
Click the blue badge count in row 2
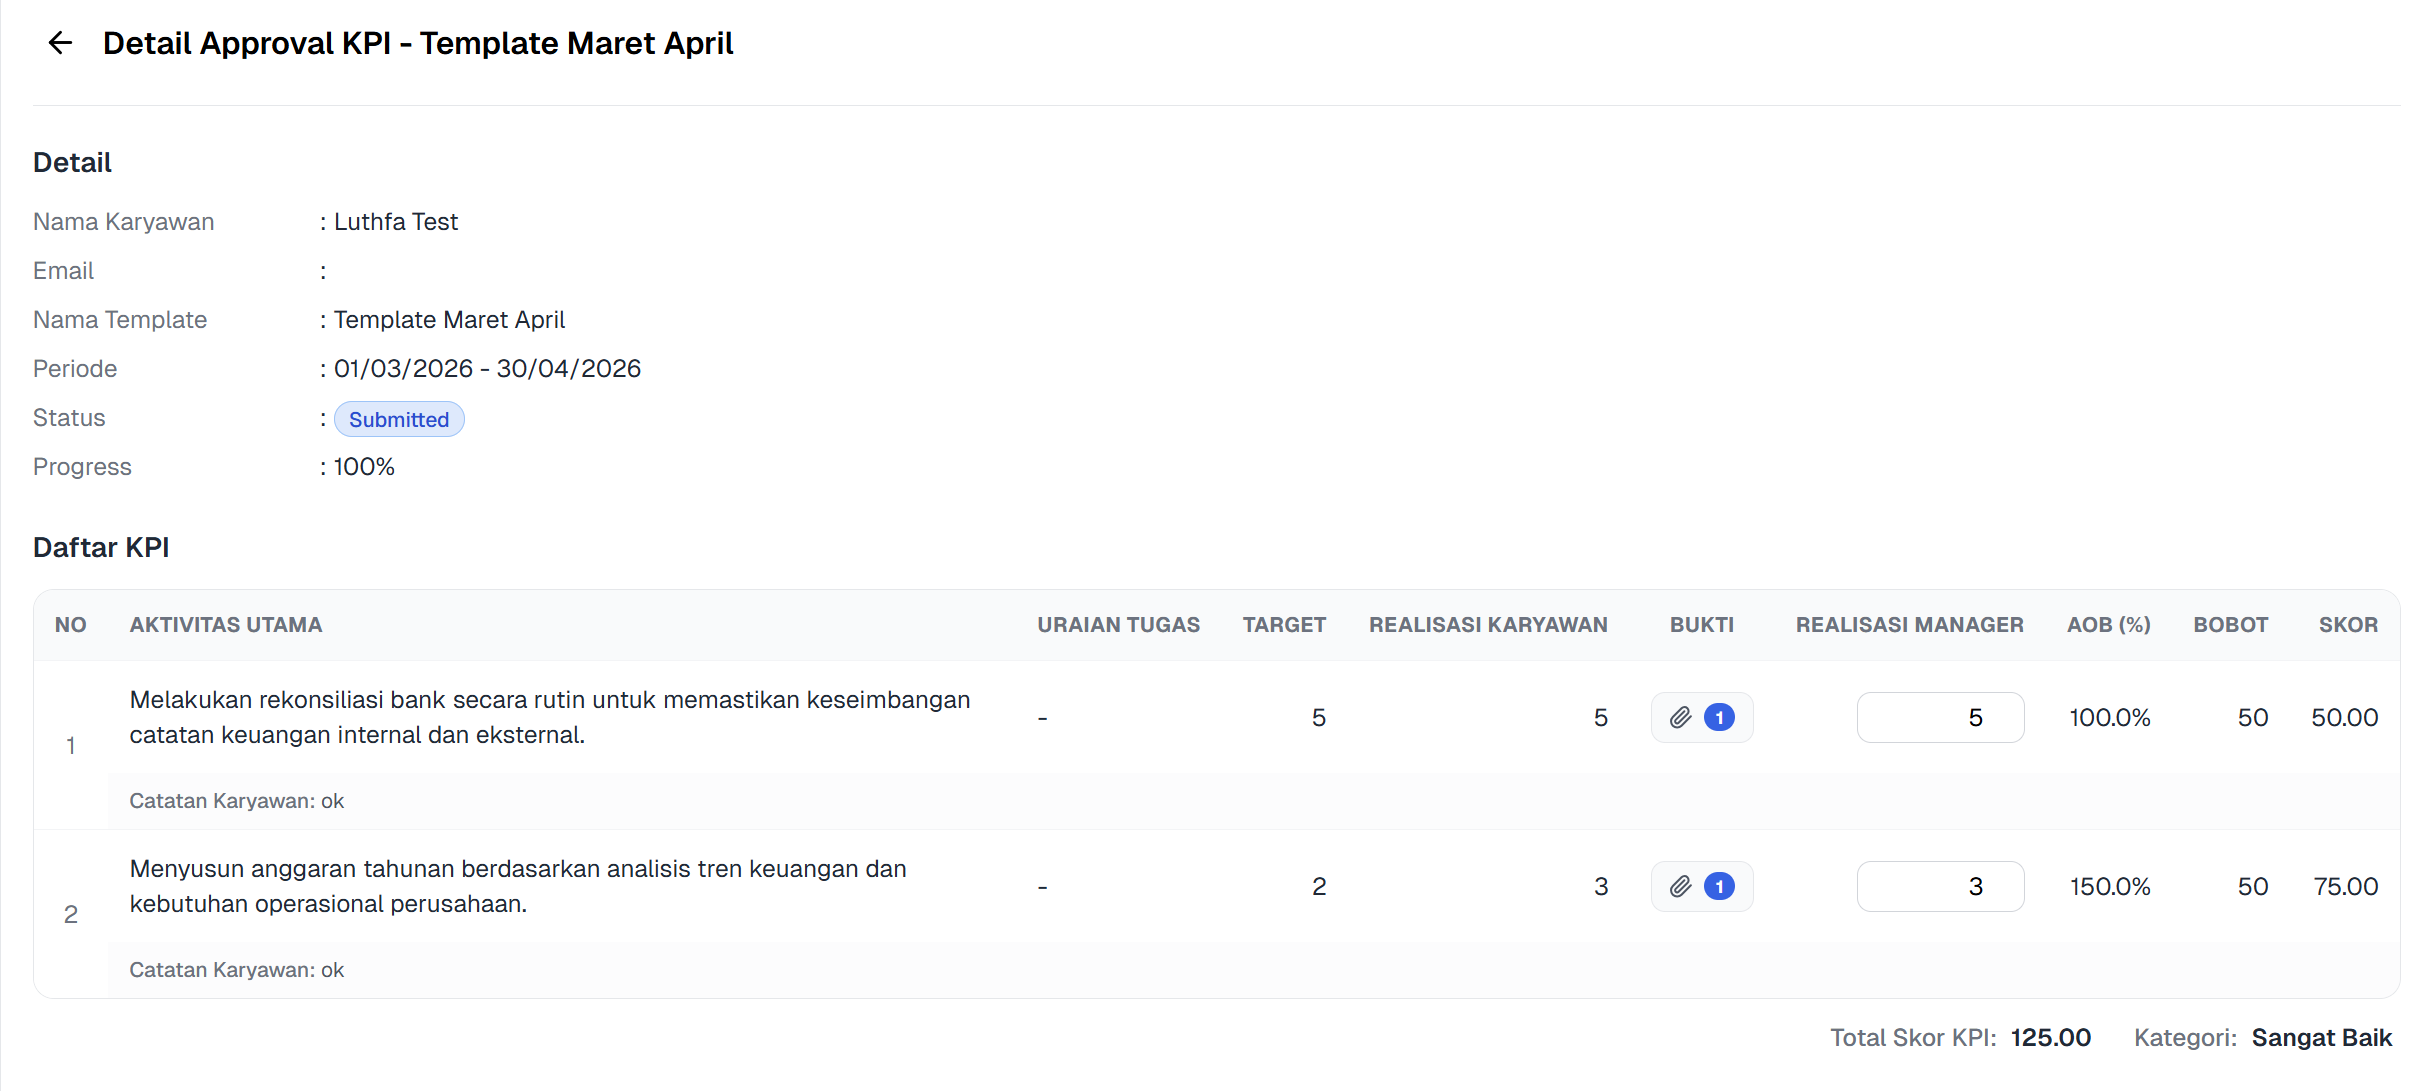(1719, 886)
